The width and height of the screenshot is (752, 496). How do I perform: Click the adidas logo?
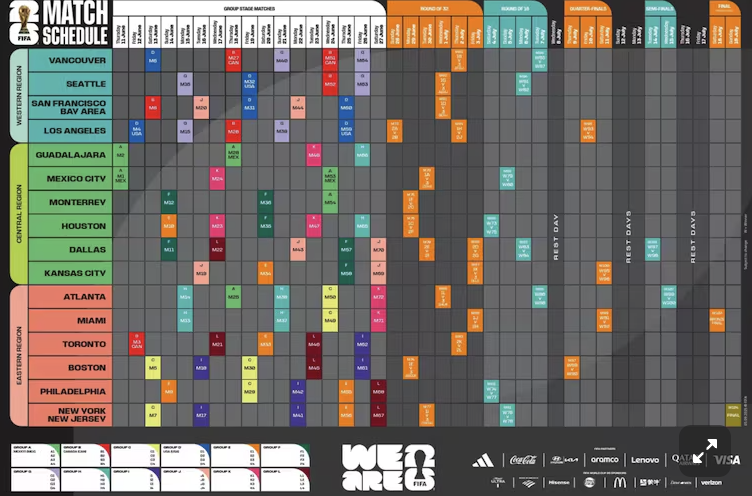click(x=483, y=460)
